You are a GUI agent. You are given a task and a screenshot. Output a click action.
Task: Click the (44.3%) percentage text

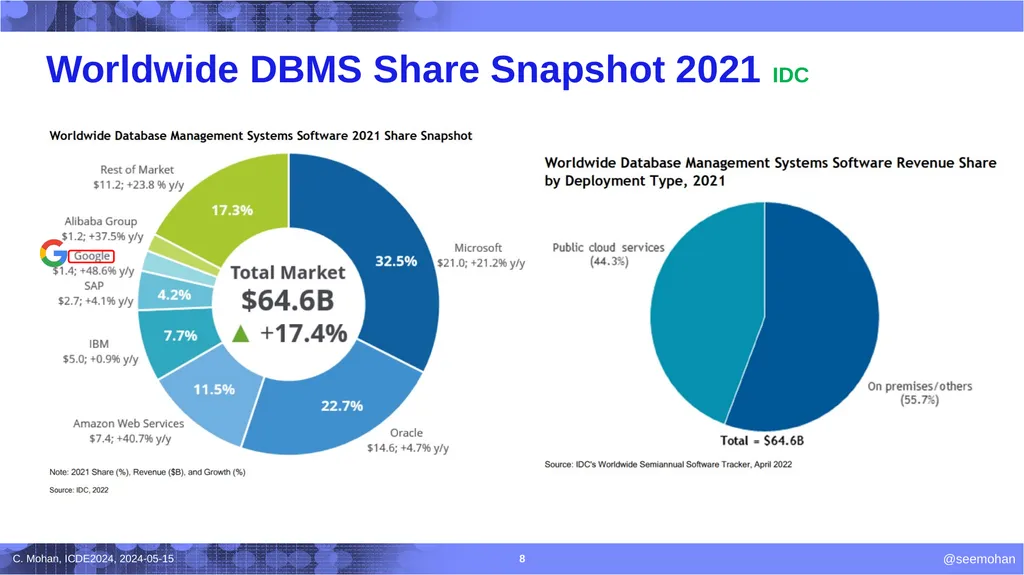609,262
